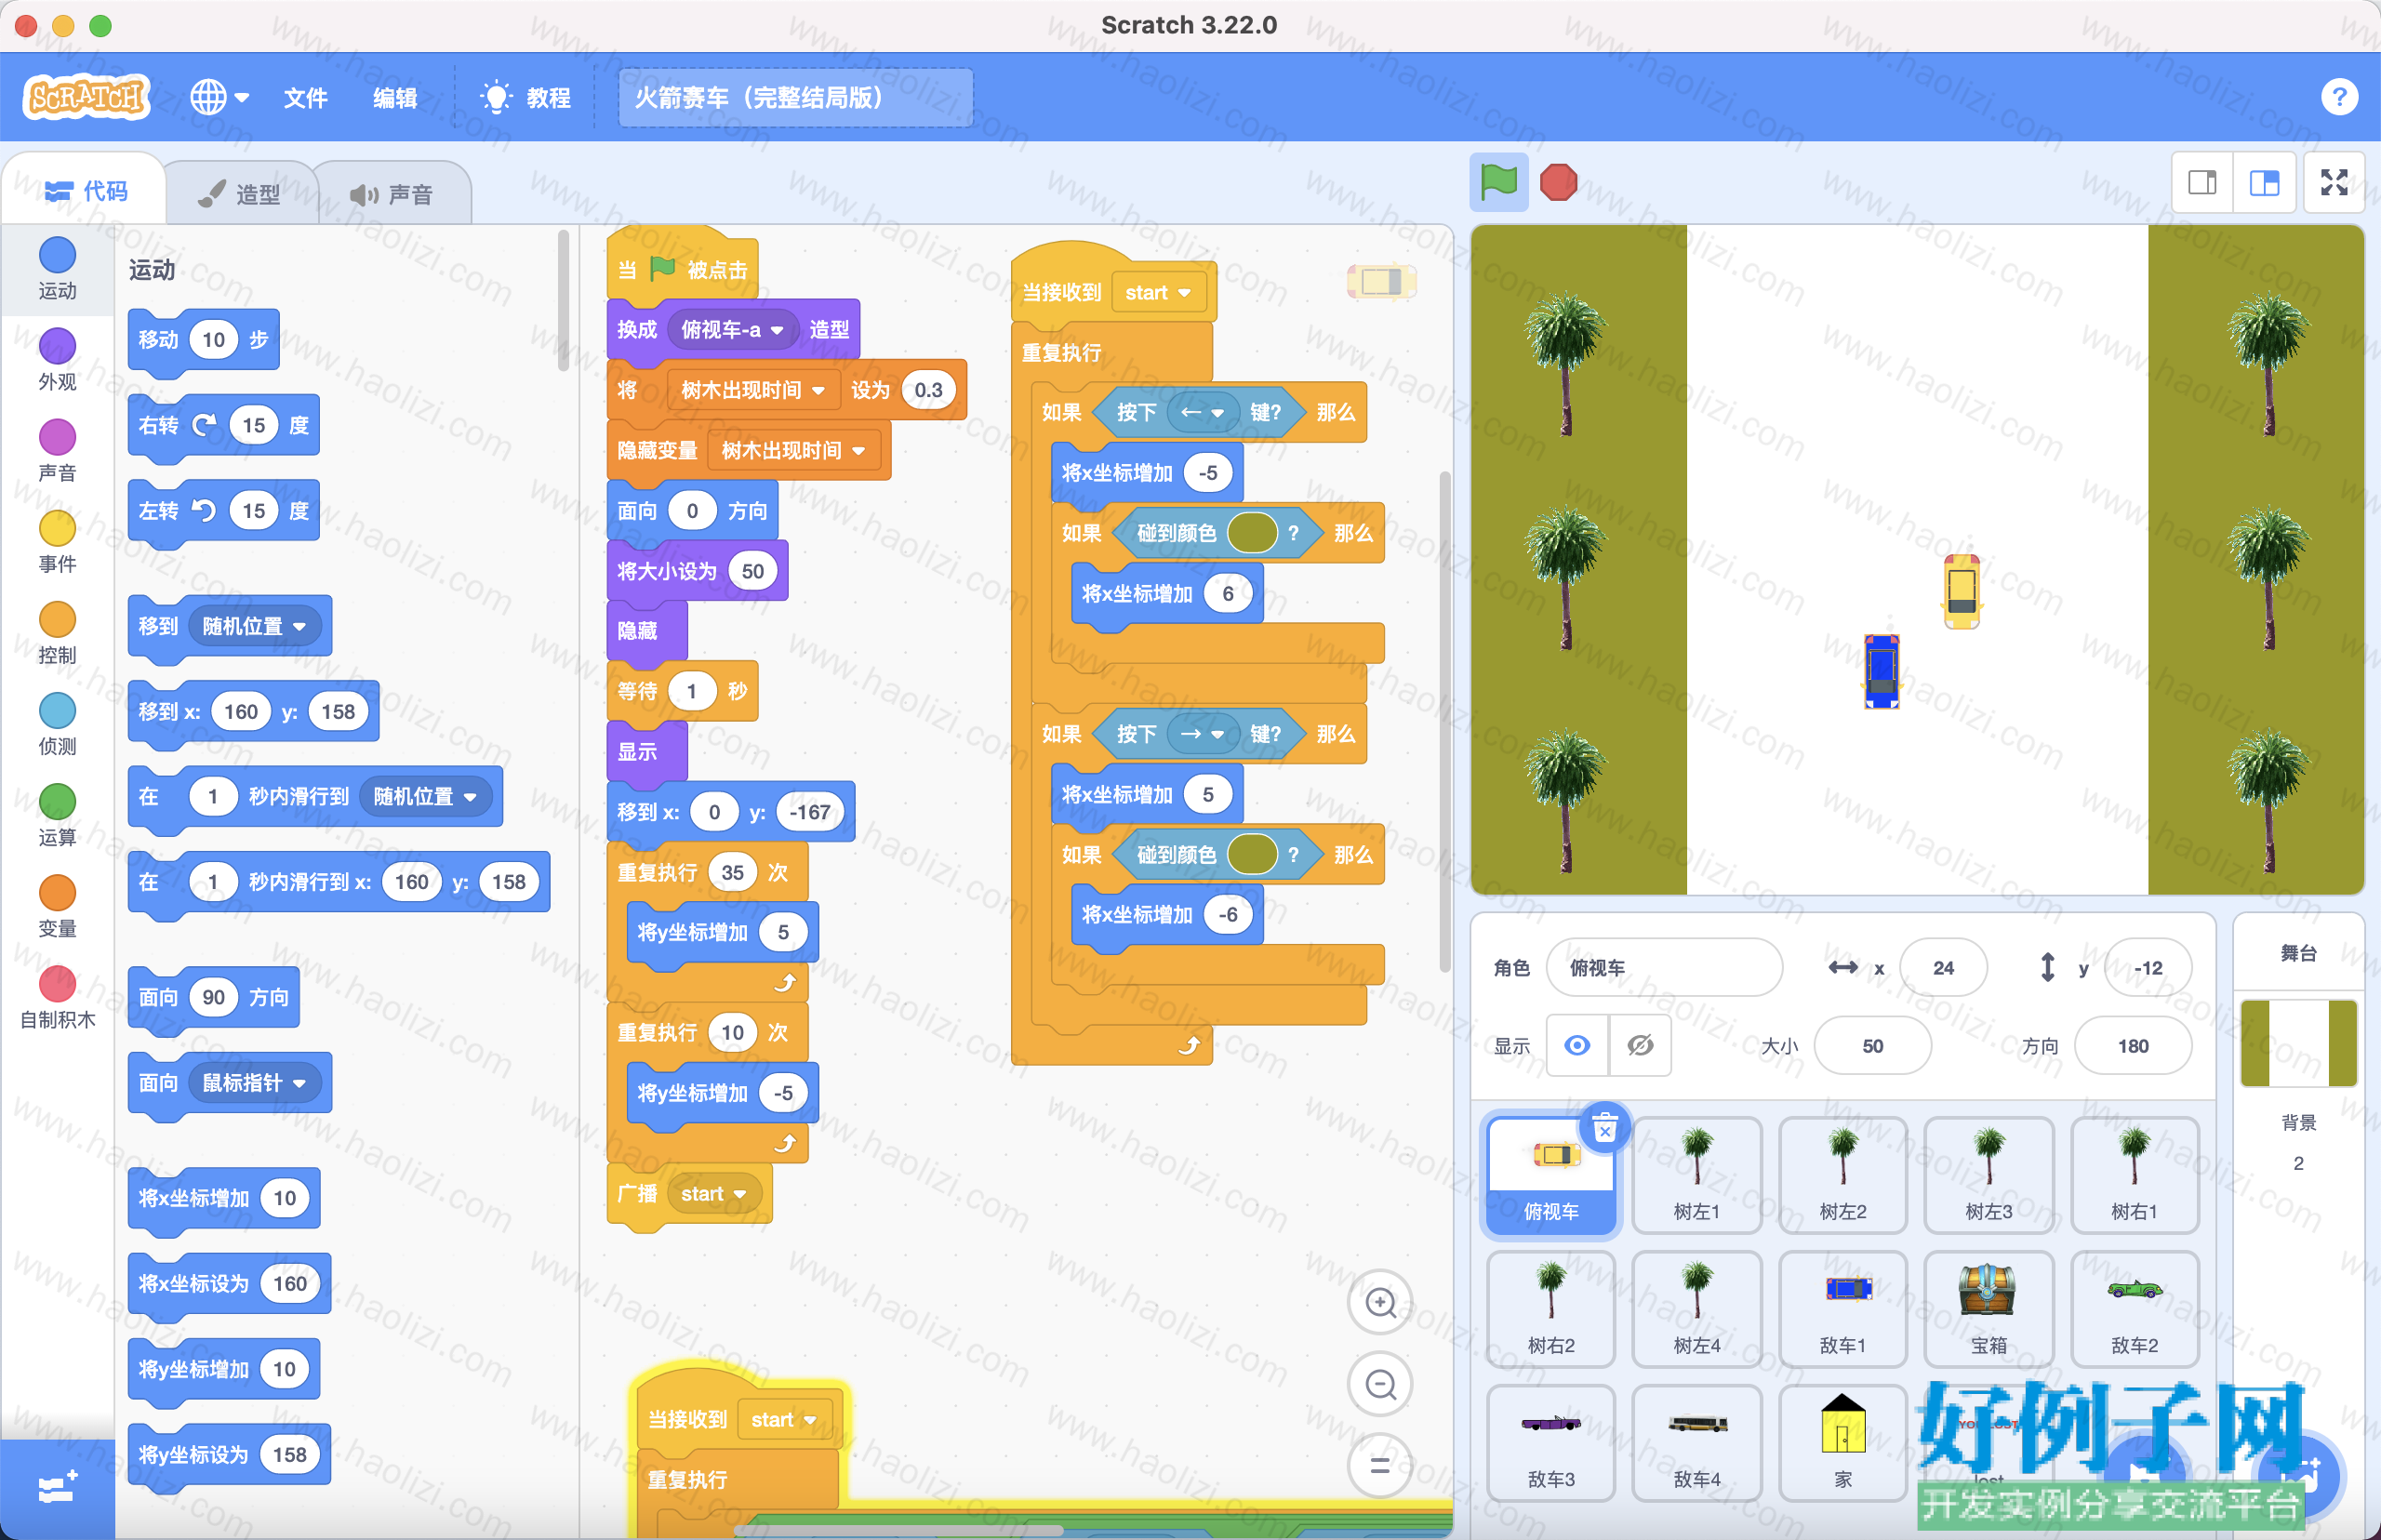Select the 自制积木 block category

pyautogui.click(x=57, y=997)
